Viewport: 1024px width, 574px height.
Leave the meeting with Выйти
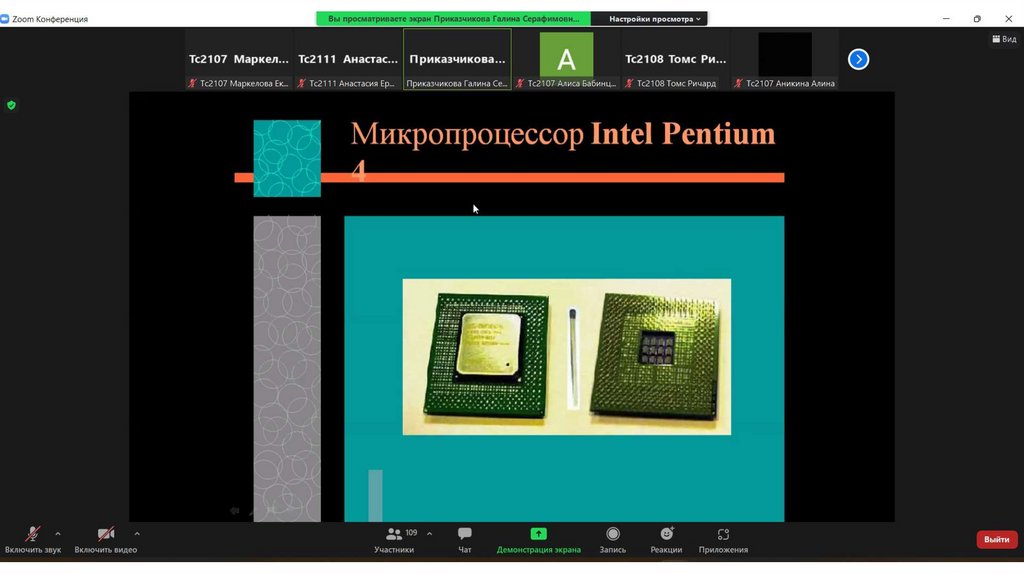pyautogui.click(x=996, y=539)
